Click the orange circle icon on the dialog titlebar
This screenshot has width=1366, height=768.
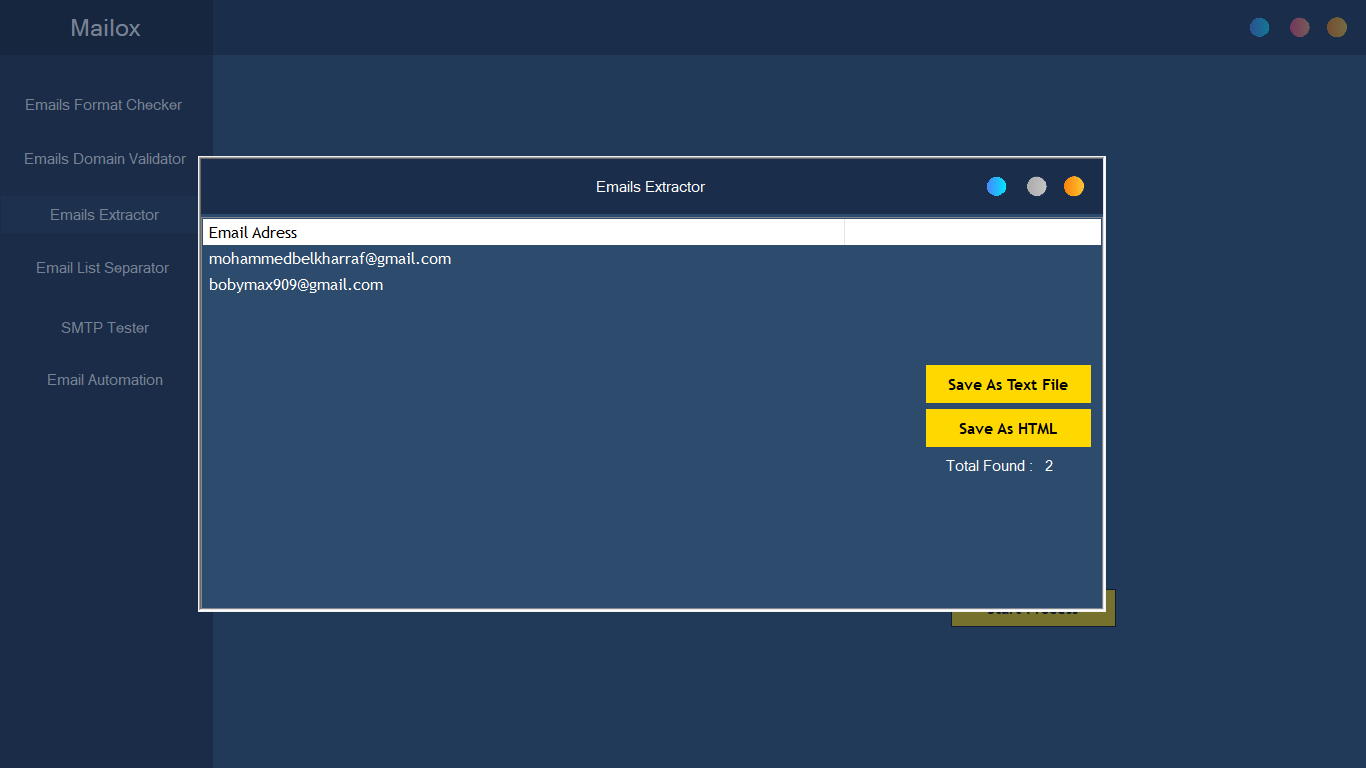pos(1073,186)
